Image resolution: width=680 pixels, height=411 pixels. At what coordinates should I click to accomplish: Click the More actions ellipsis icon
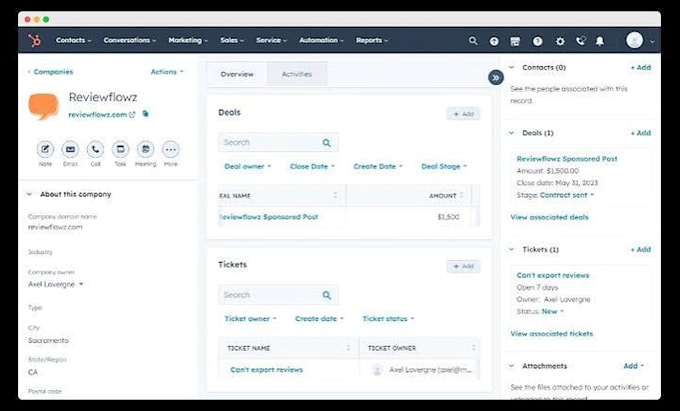(171, 150)
